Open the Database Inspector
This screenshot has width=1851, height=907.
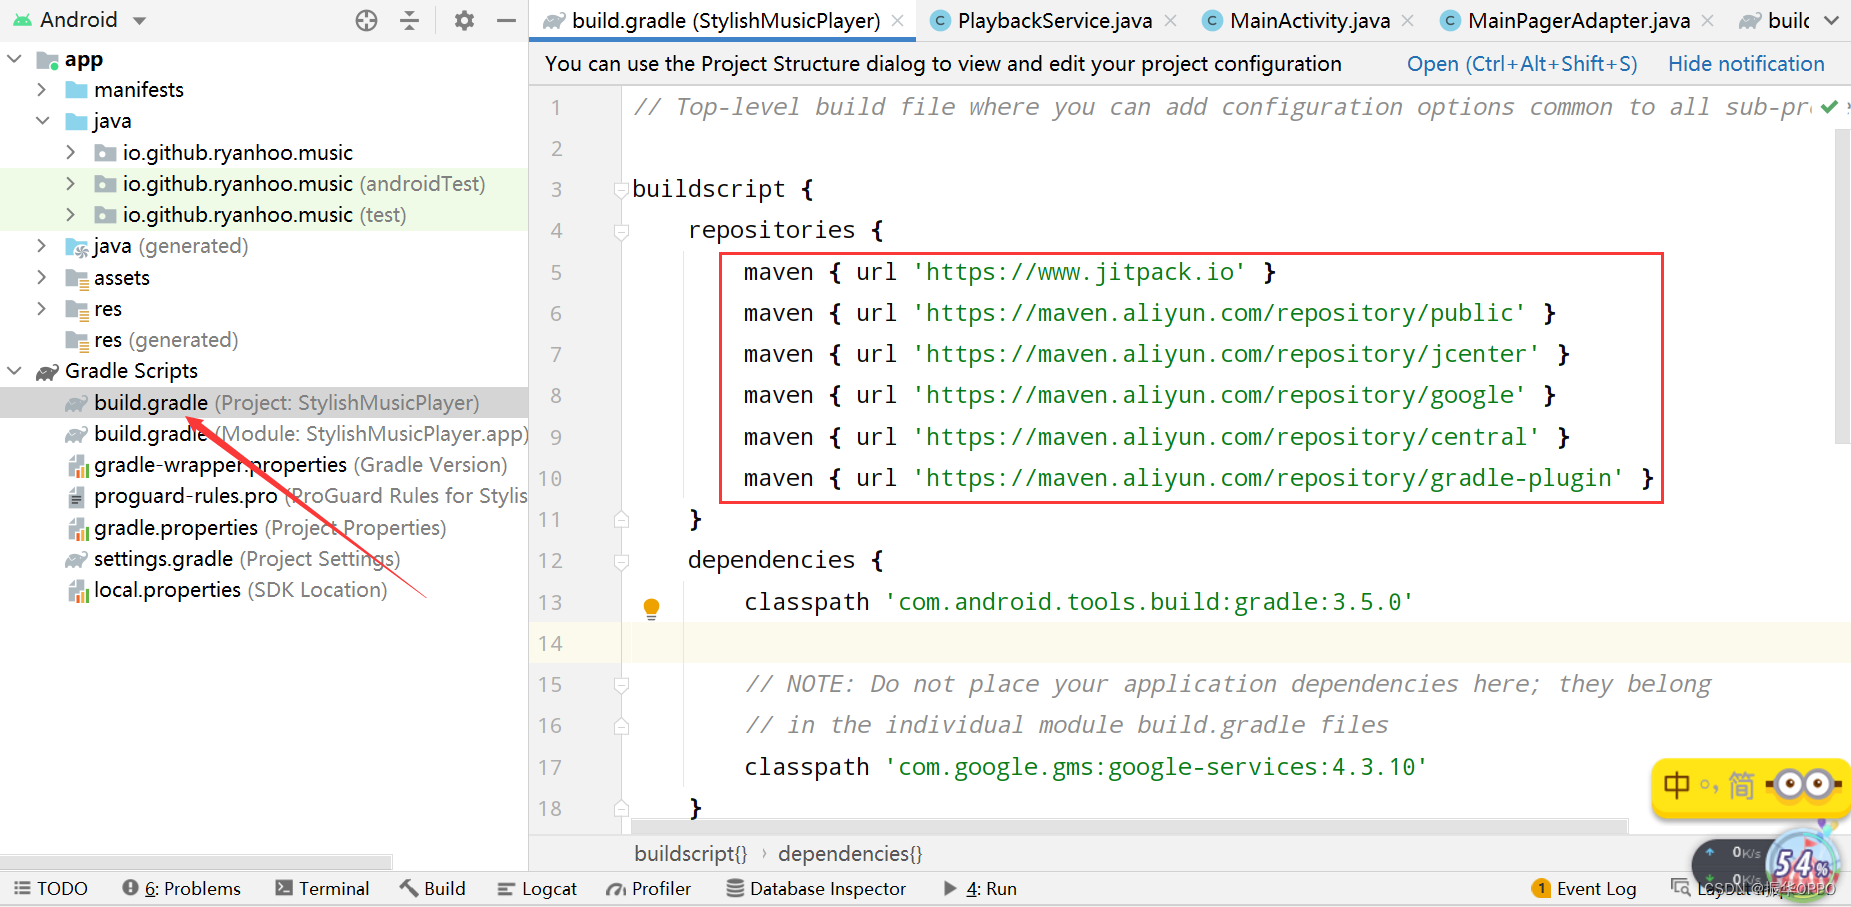click(816, 888)
